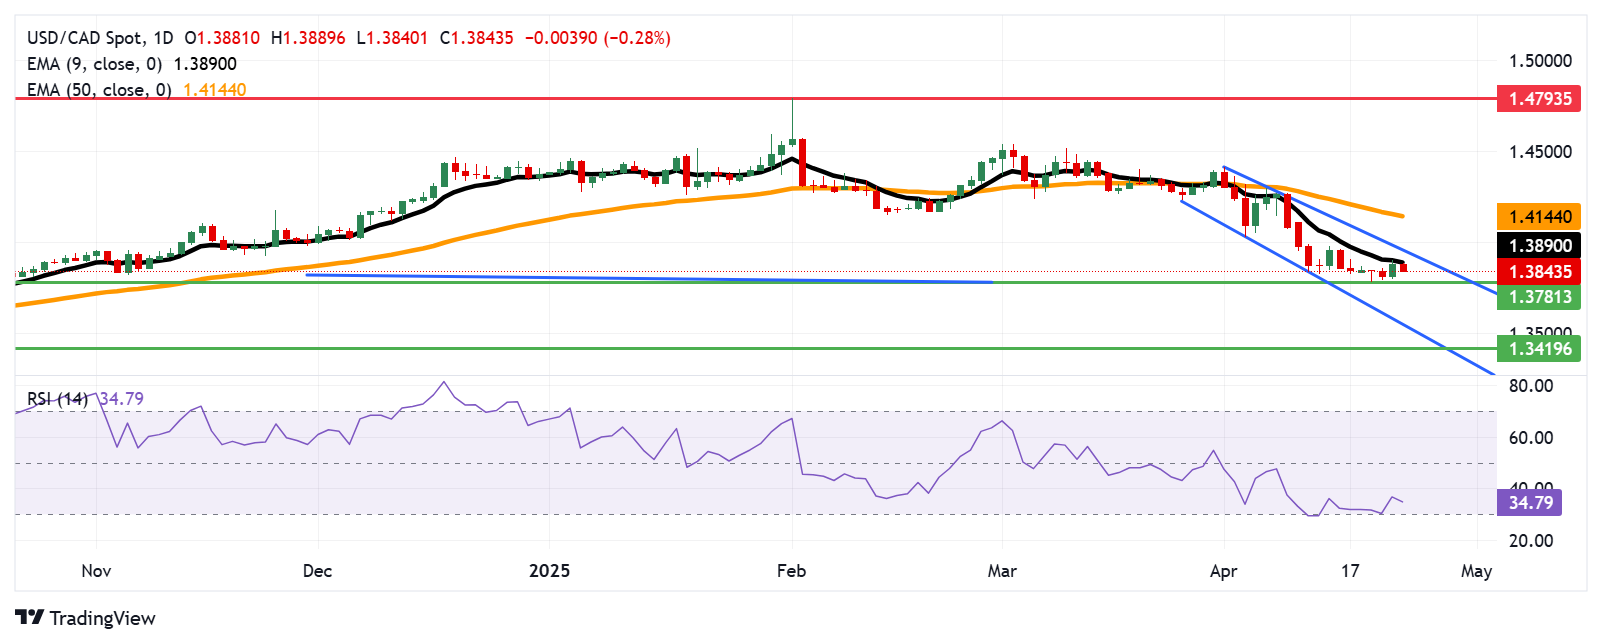Click the TradingView logo icon

29,618
